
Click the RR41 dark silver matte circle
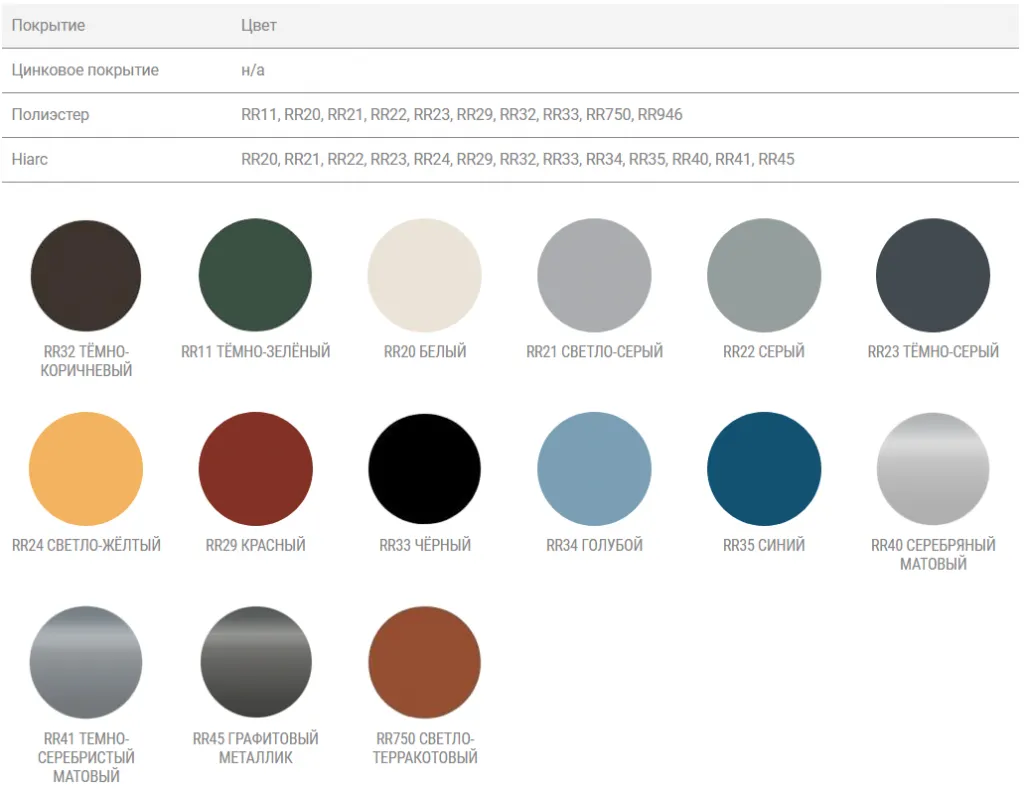coord(86,662)
